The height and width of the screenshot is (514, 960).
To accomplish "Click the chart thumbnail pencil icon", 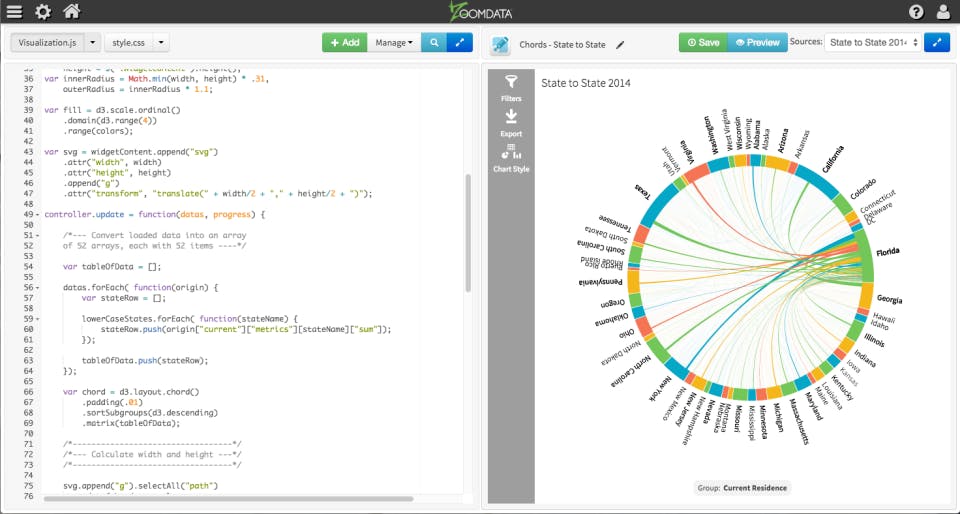I will pyautogui.click(x=500, y=44).
